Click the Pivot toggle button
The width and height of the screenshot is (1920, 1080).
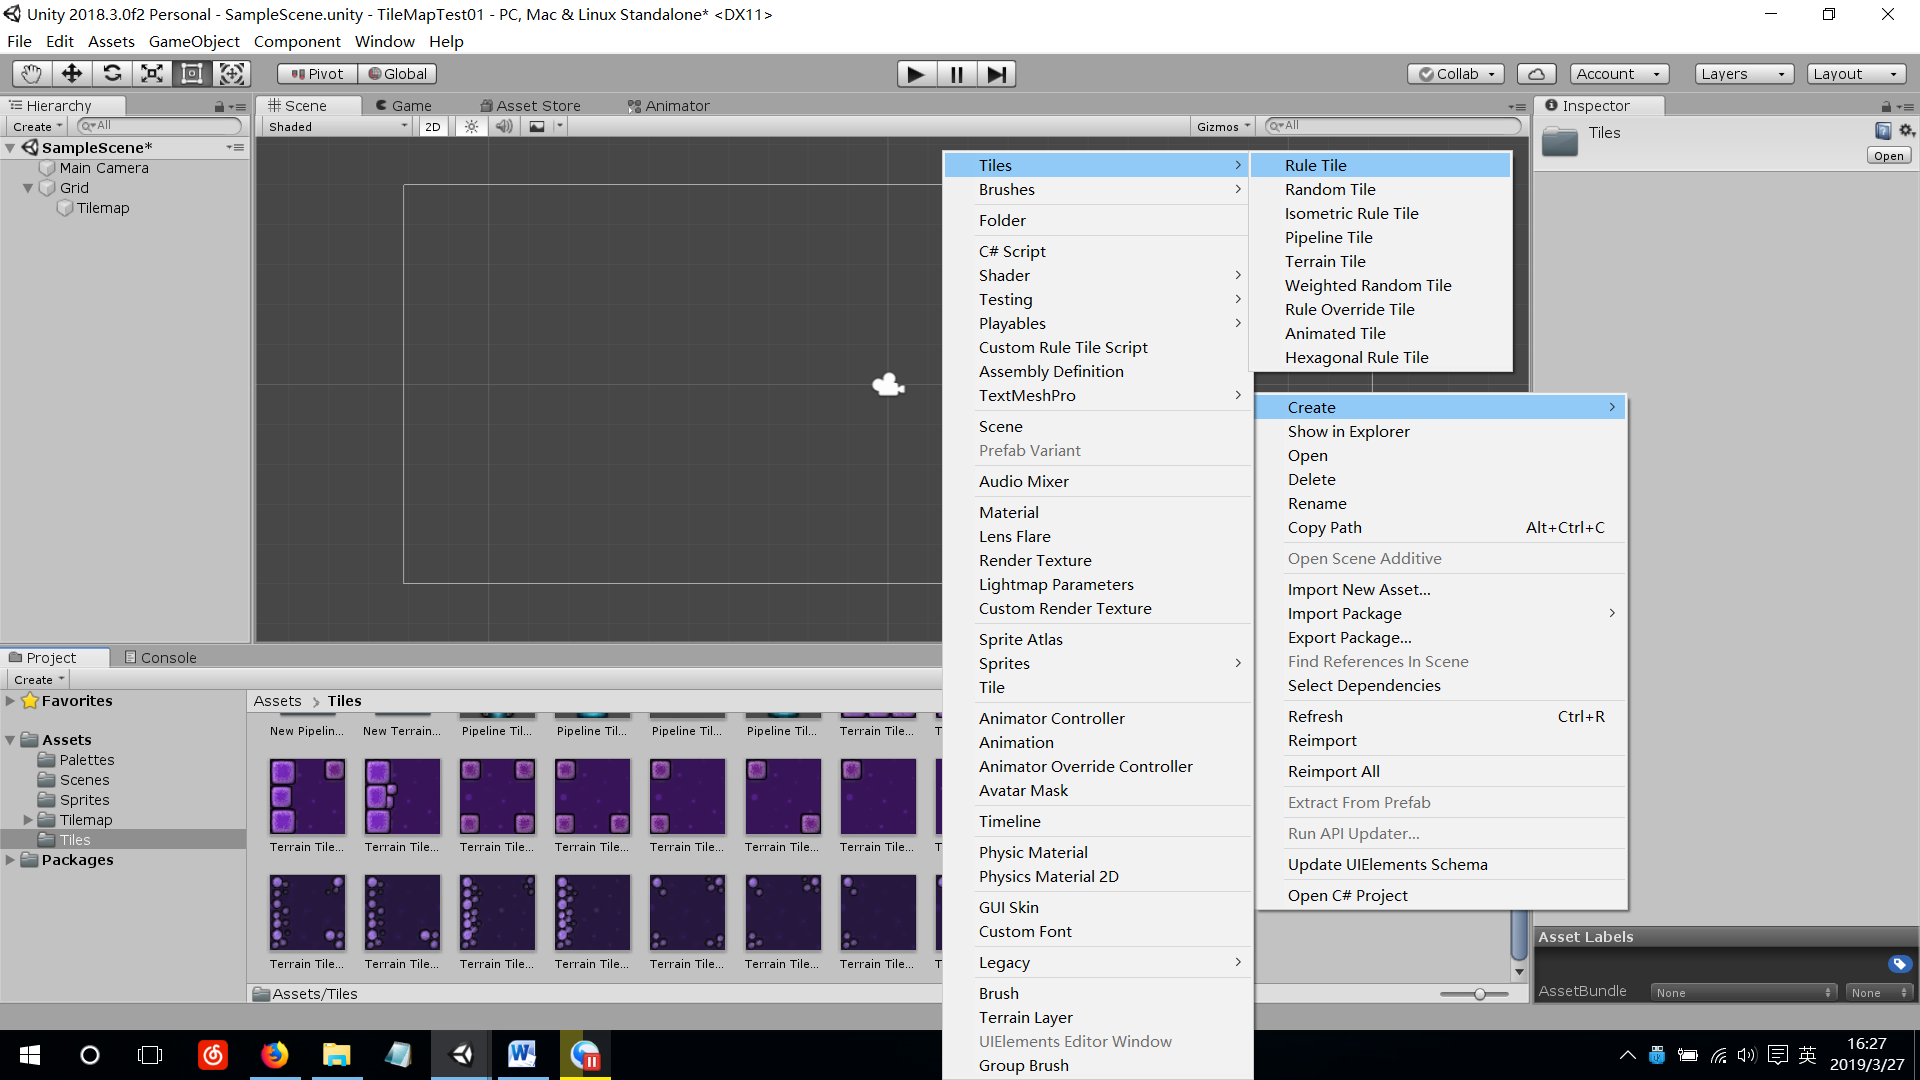click(317, 74)
